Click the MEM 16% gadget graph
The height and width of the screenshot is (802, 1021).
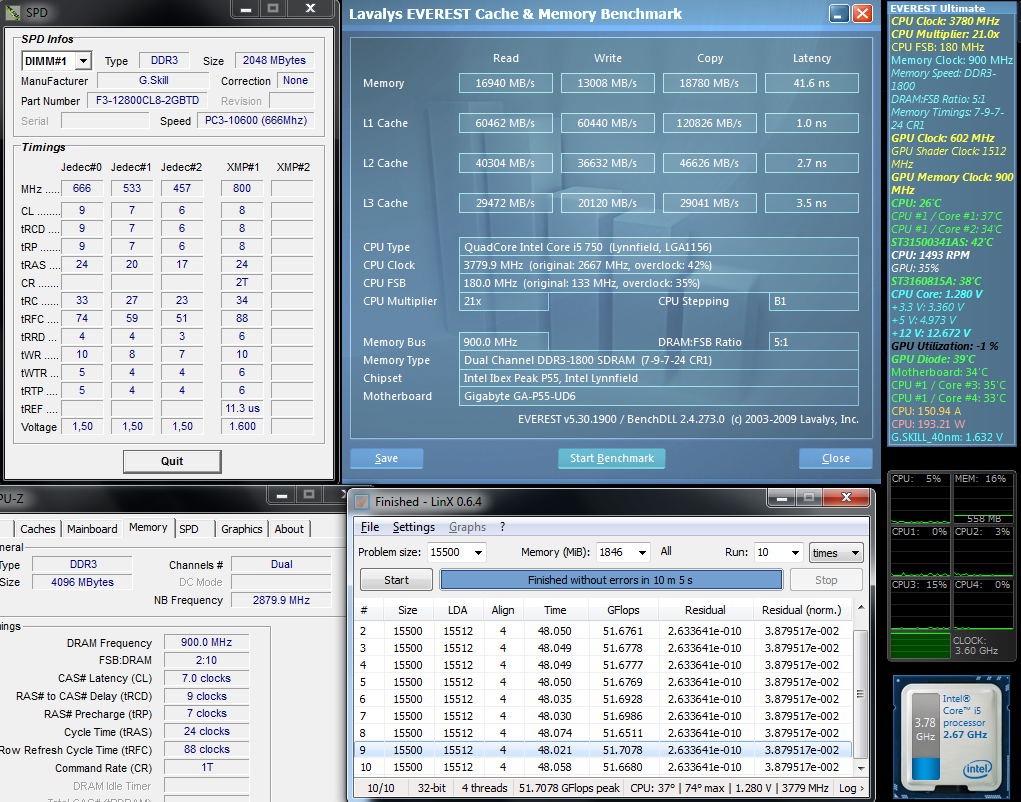tap(983, 498)
